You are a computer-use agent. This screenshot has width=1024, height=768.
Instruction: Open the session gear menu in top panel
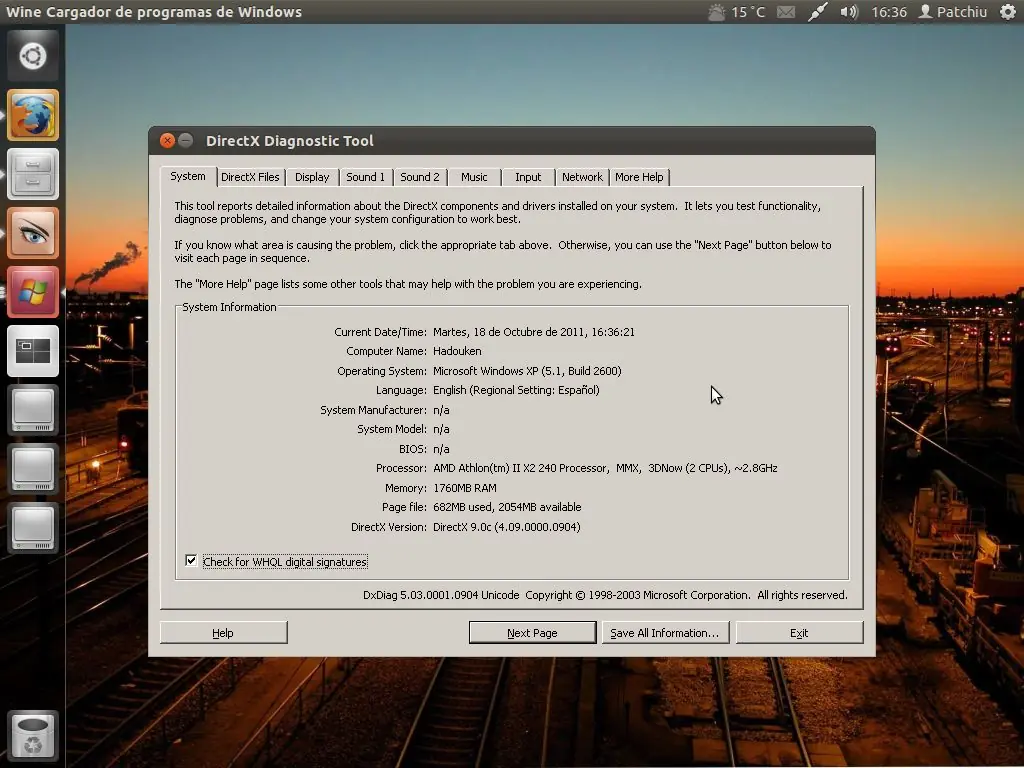click(x=1008, y=12)
